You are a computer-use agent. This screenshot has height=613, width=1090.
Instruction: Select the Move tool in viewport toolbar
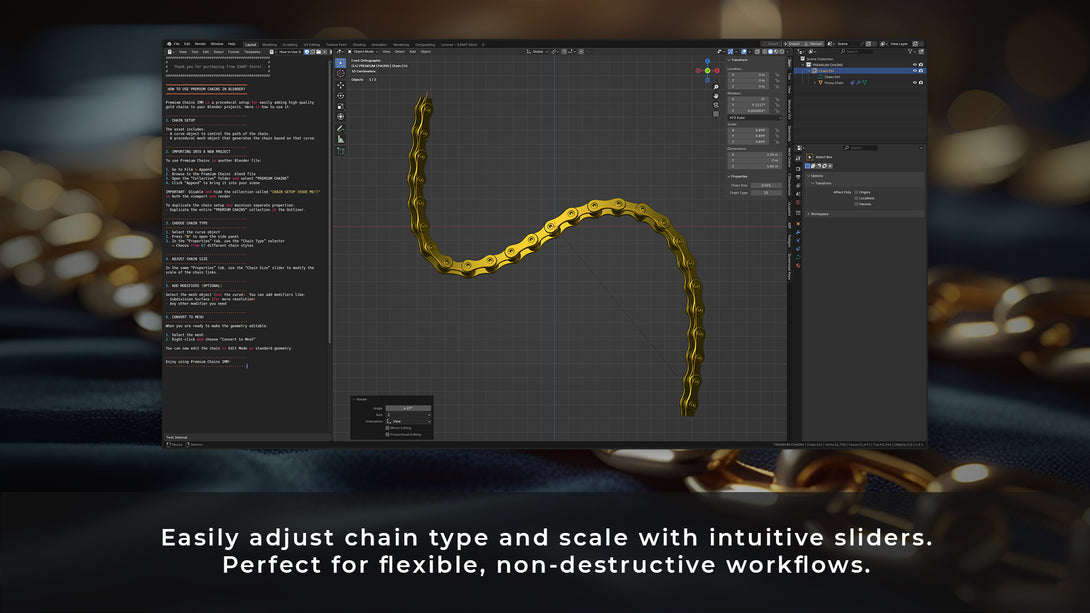341,85
